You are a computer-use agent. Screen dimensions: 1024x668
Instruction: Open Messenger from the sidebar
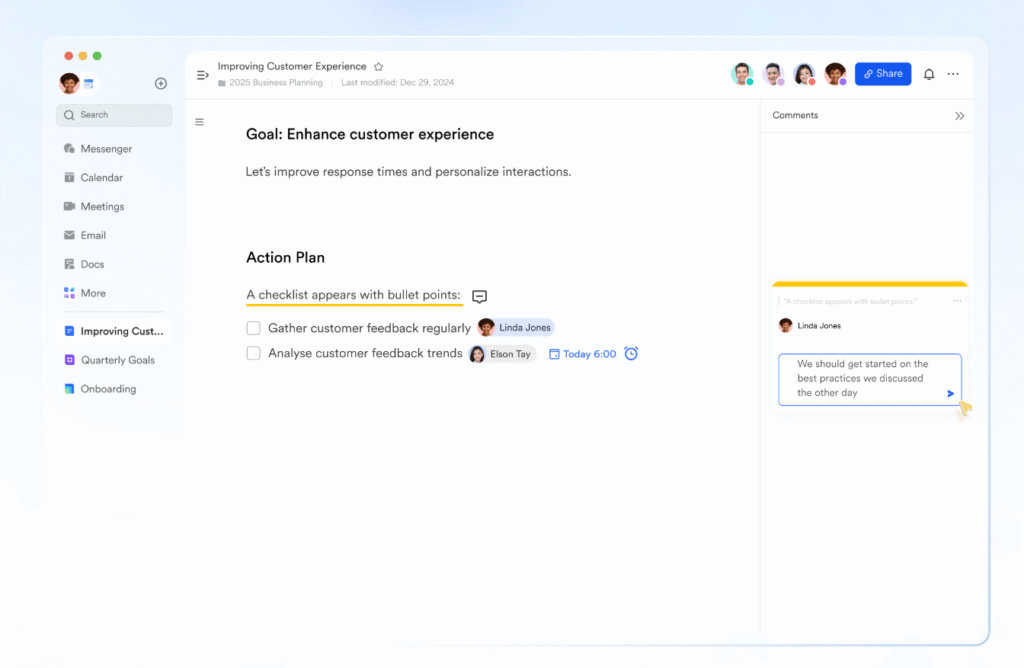[105, 149]
